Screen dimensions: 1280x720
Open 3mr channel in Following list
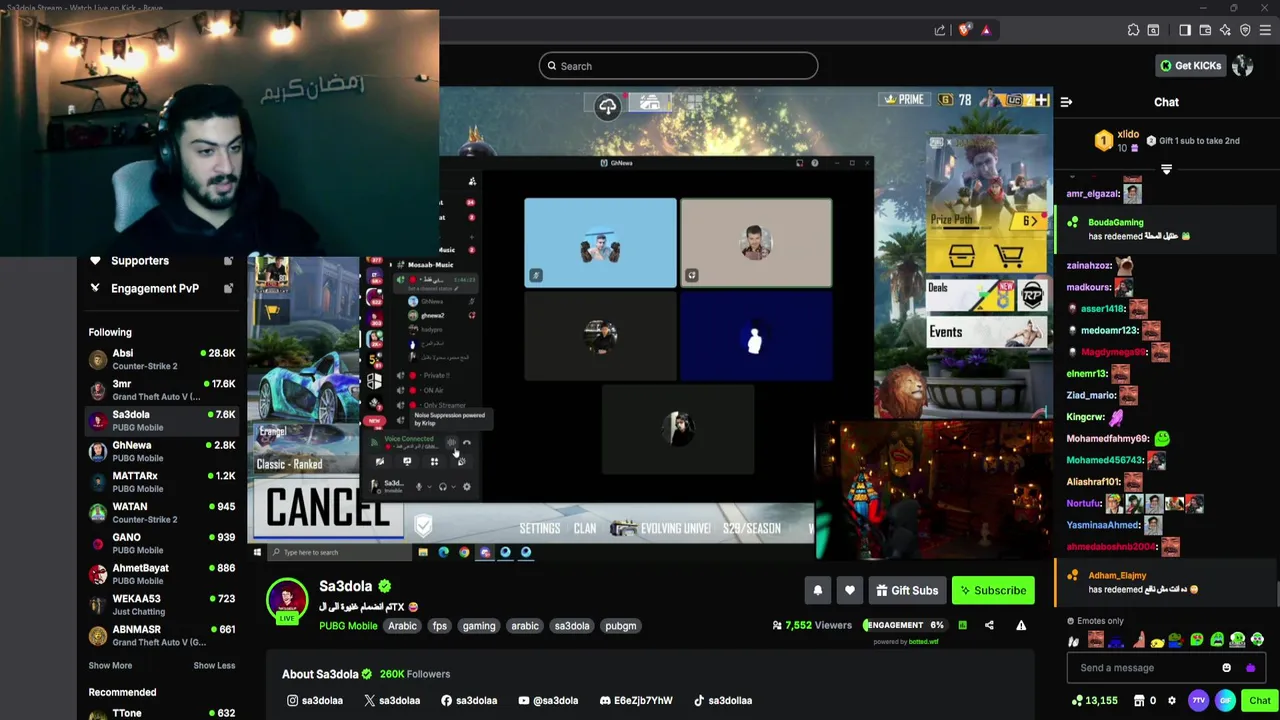pyautogui.click(x=161, y=390)
